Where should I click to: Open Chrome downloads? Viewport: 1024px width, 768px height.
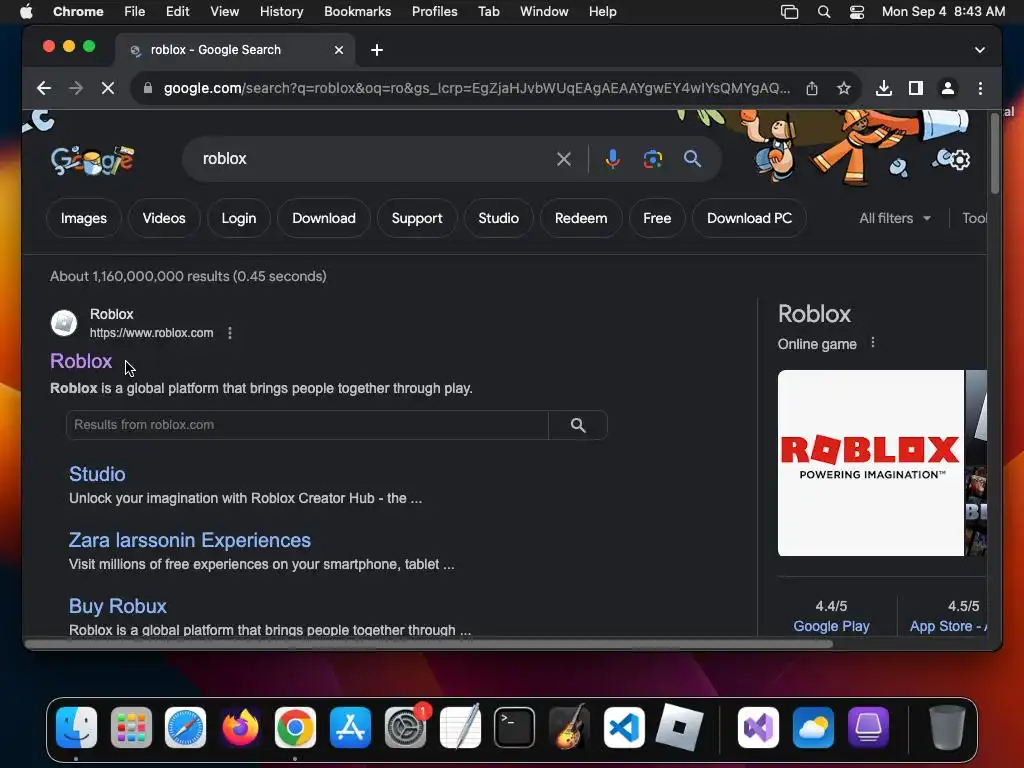(x=884, y=88)
